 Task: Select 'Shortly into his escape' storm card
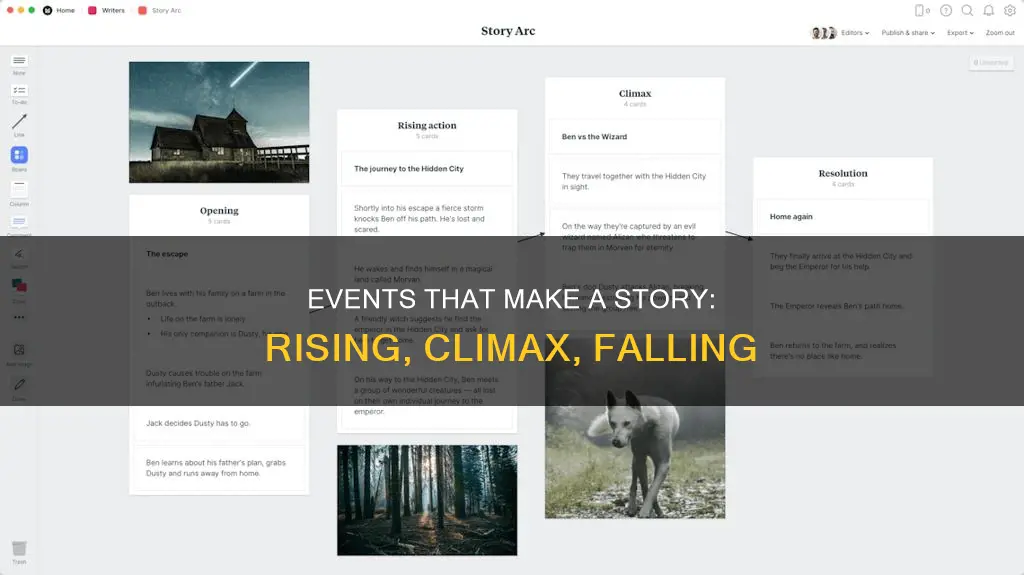coord(427,218)
